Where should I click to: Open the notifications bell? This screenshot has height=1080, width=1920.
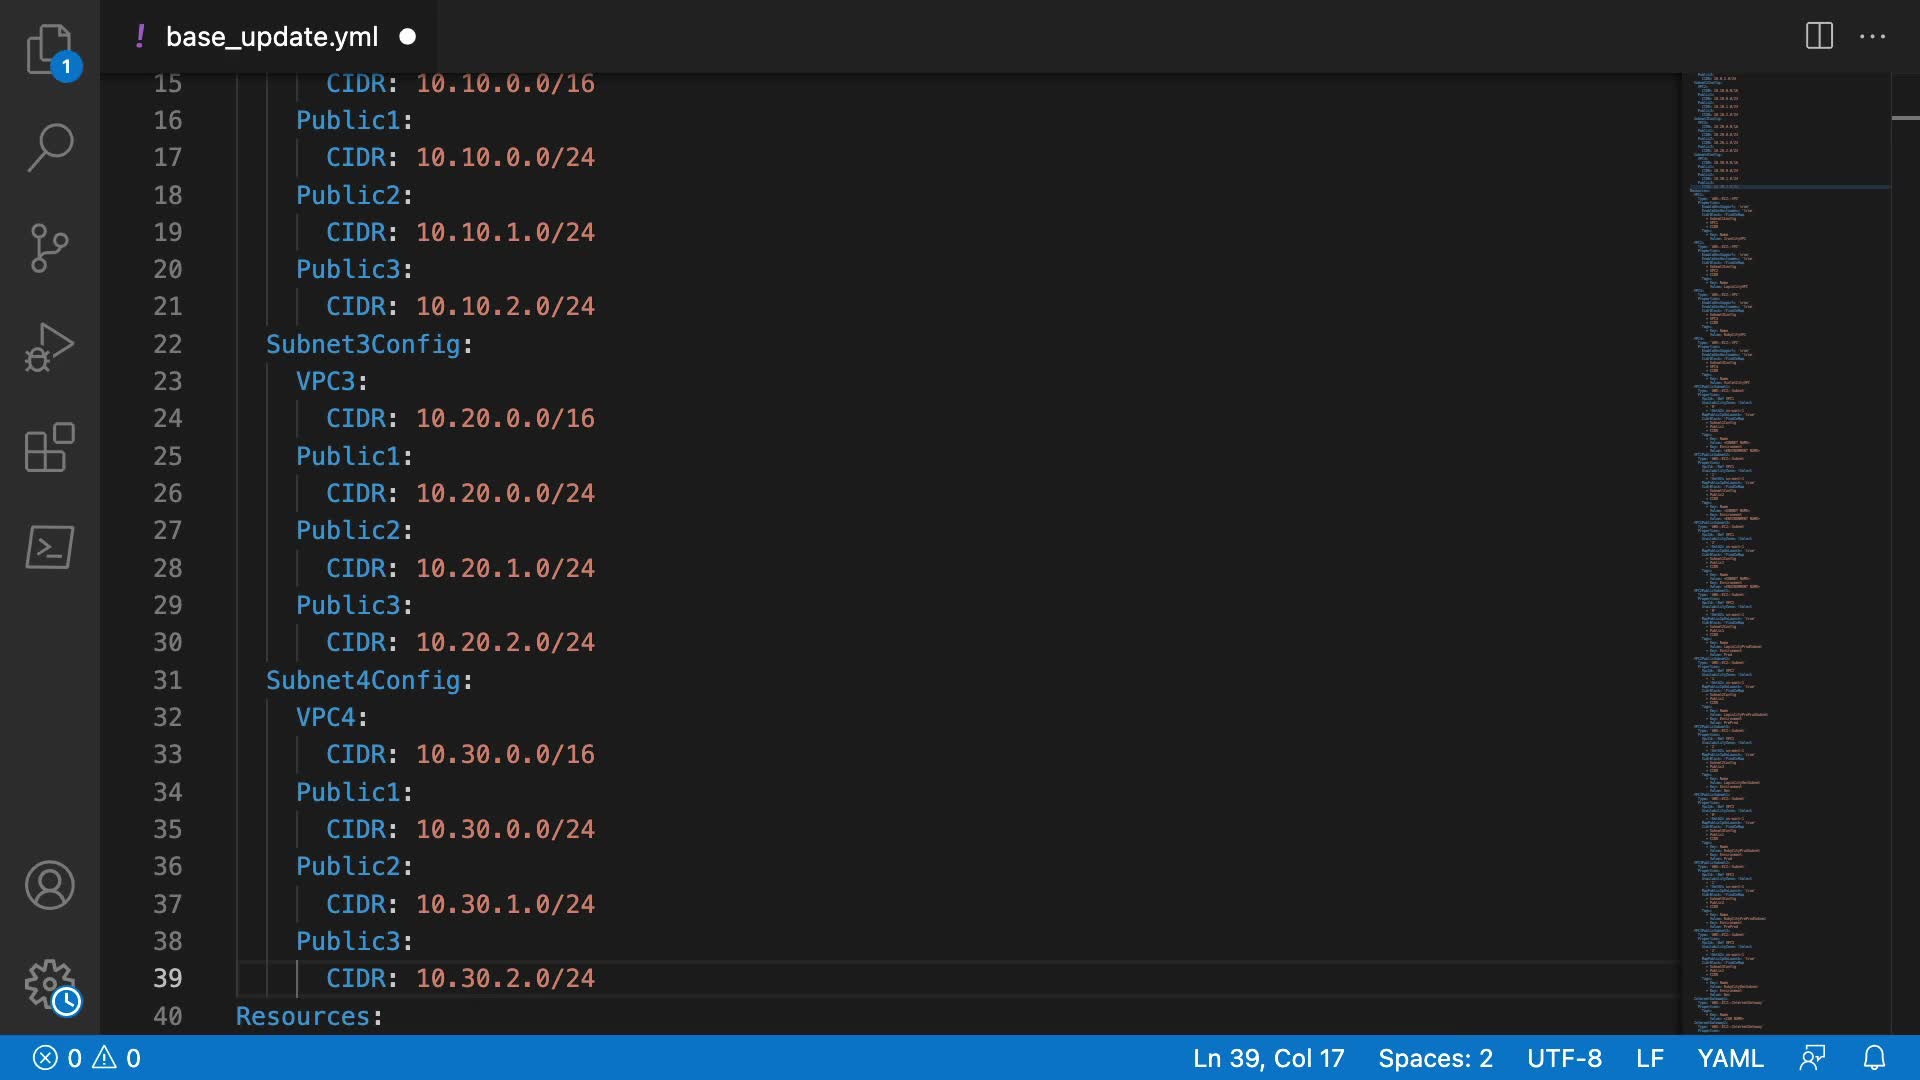click(1874, 1058)
